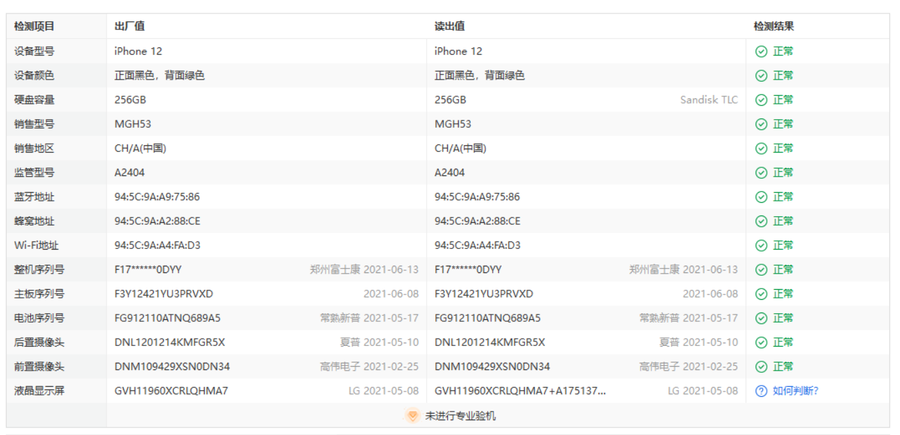Select the 检测结果 column header
This screenshot has width=900, height=435.
click(774, 26)
